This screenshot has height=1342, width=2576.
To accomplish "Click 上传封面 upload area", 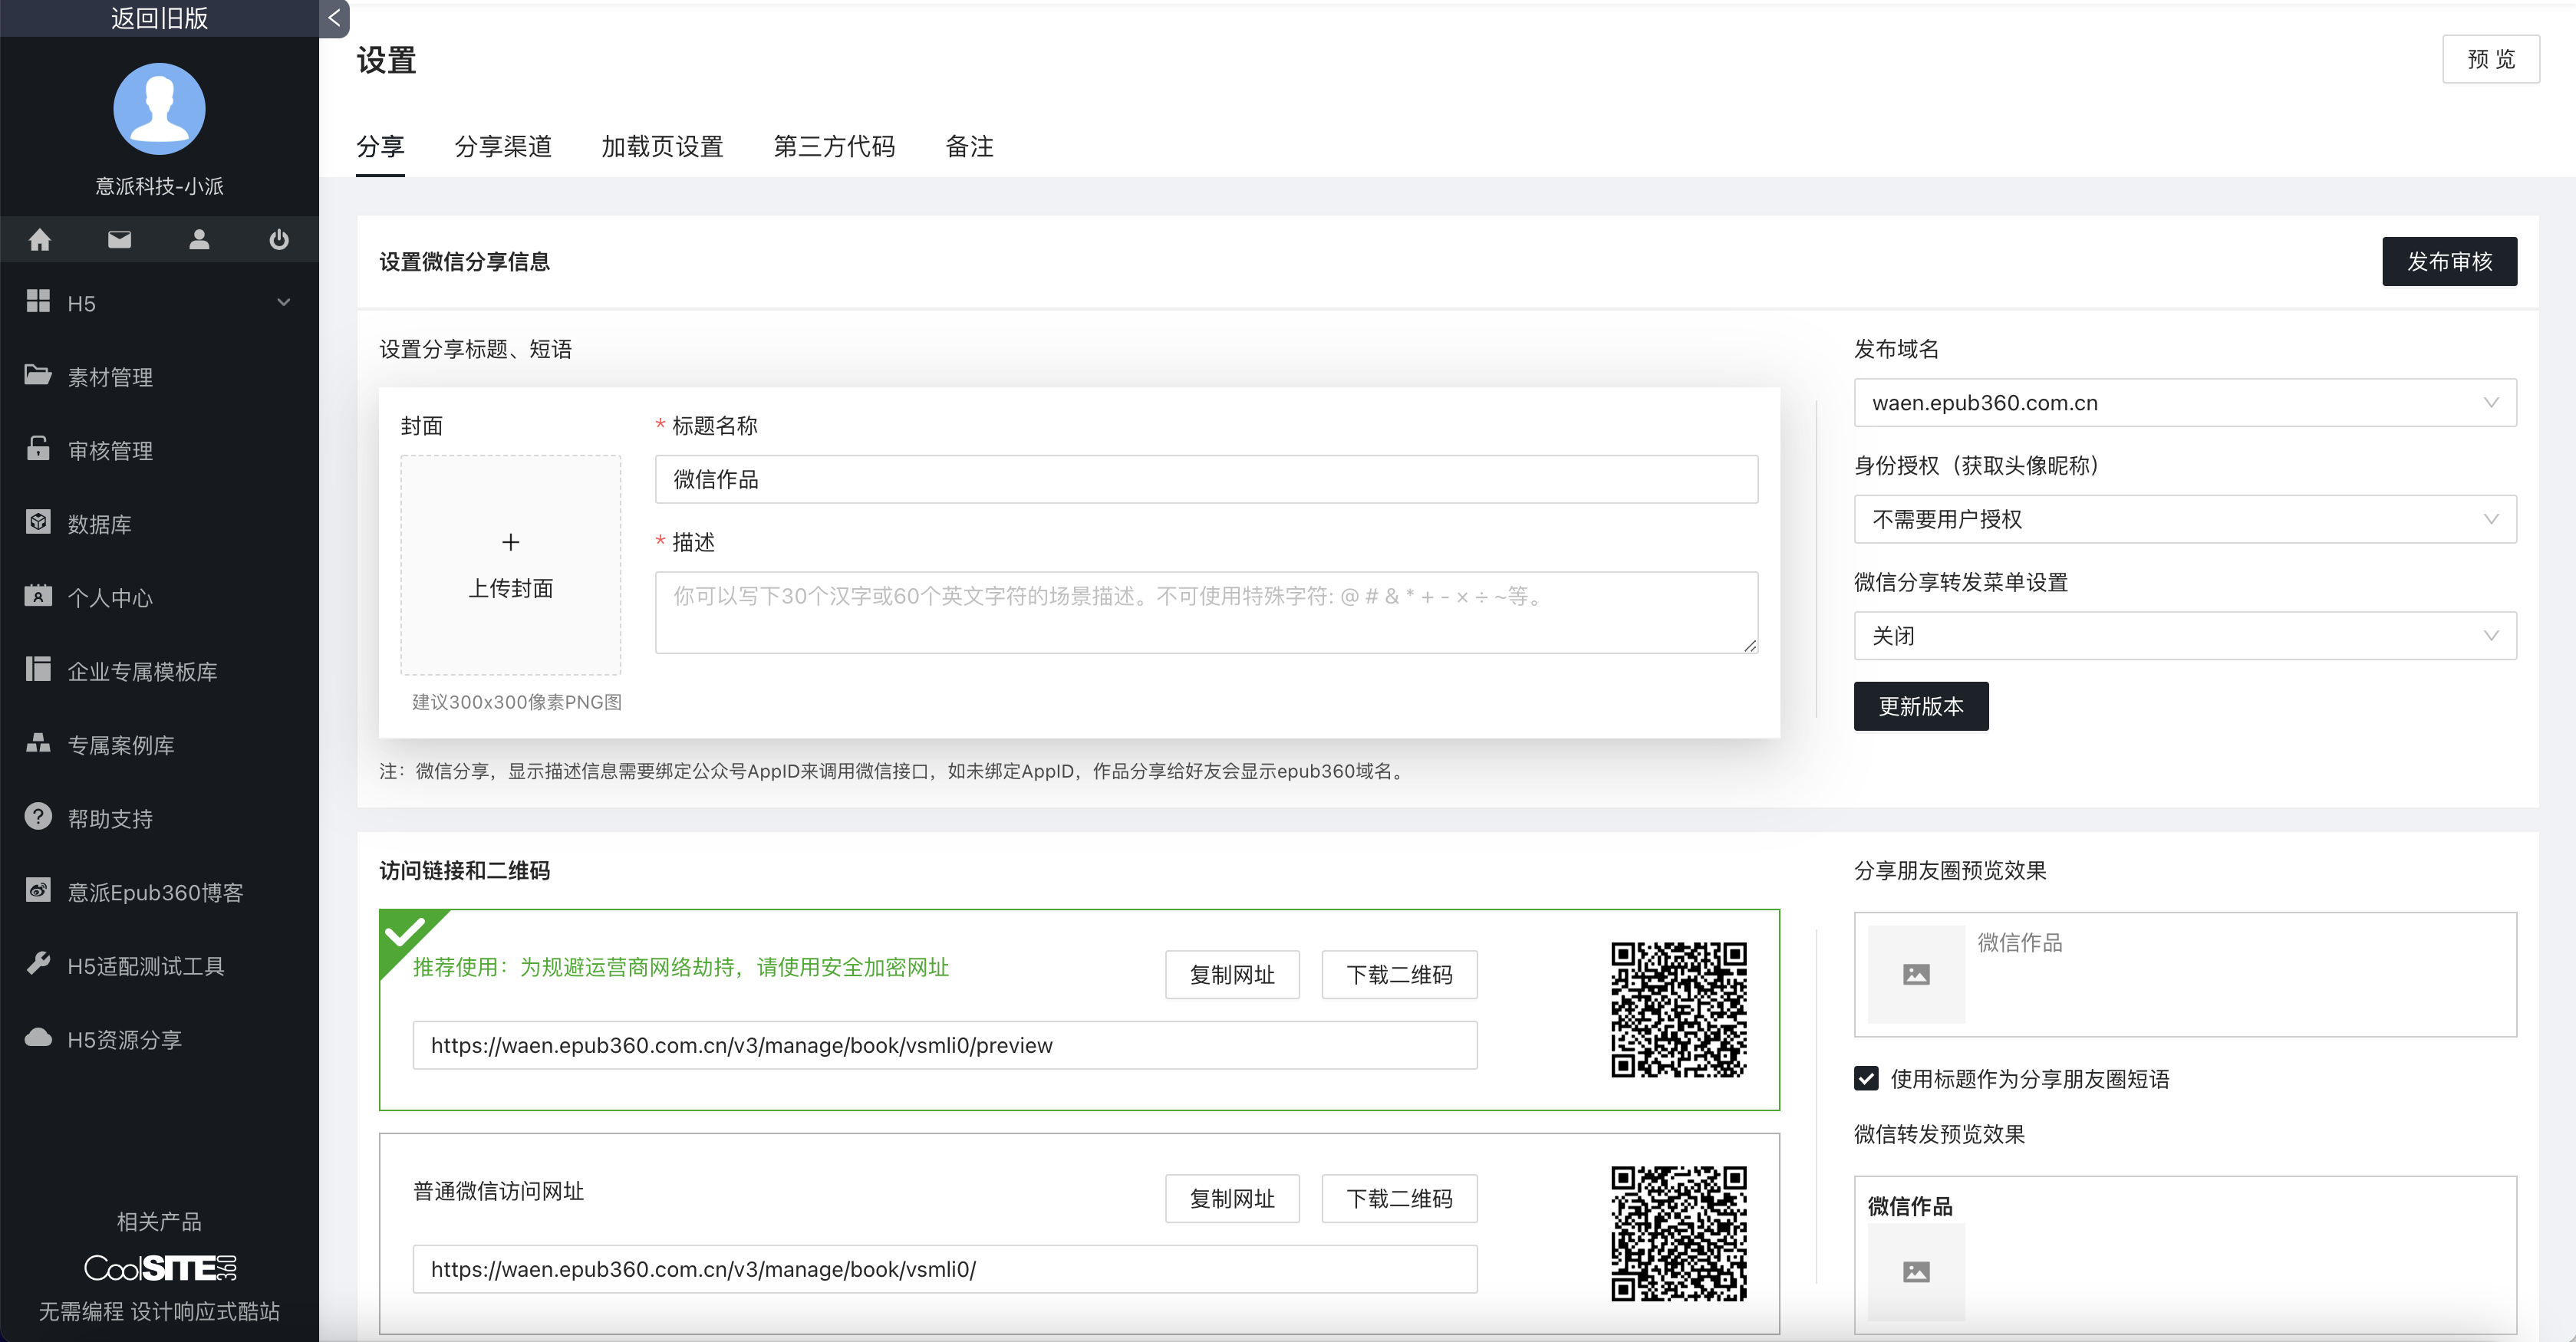I will (x=510, y=565).
